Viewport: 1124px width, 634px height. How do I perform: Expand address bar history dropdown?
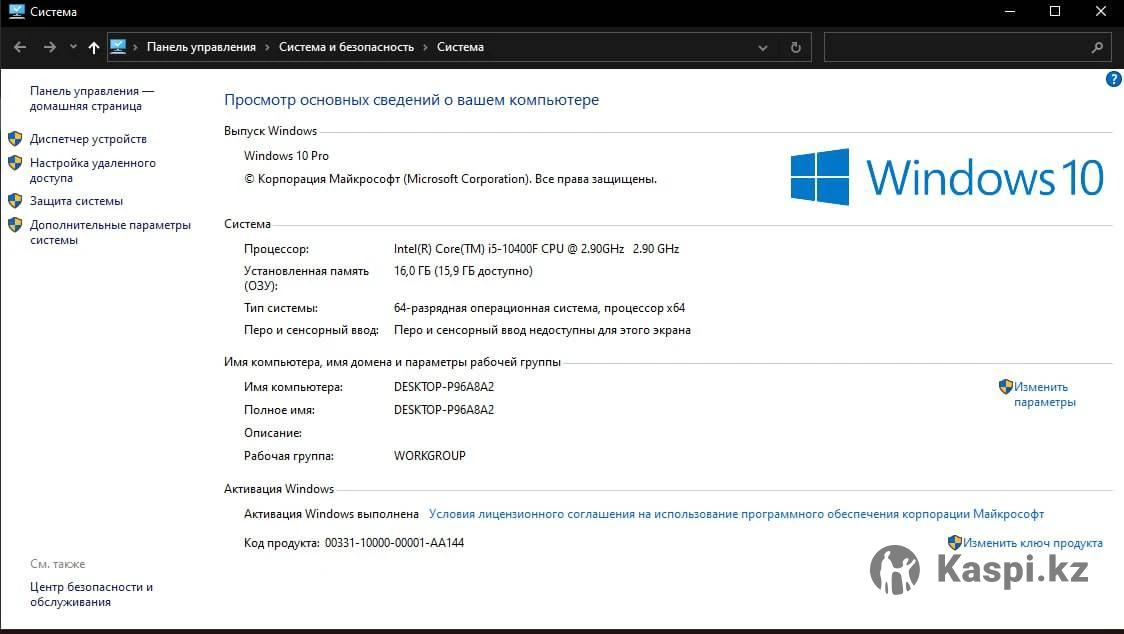coord(763,48)
